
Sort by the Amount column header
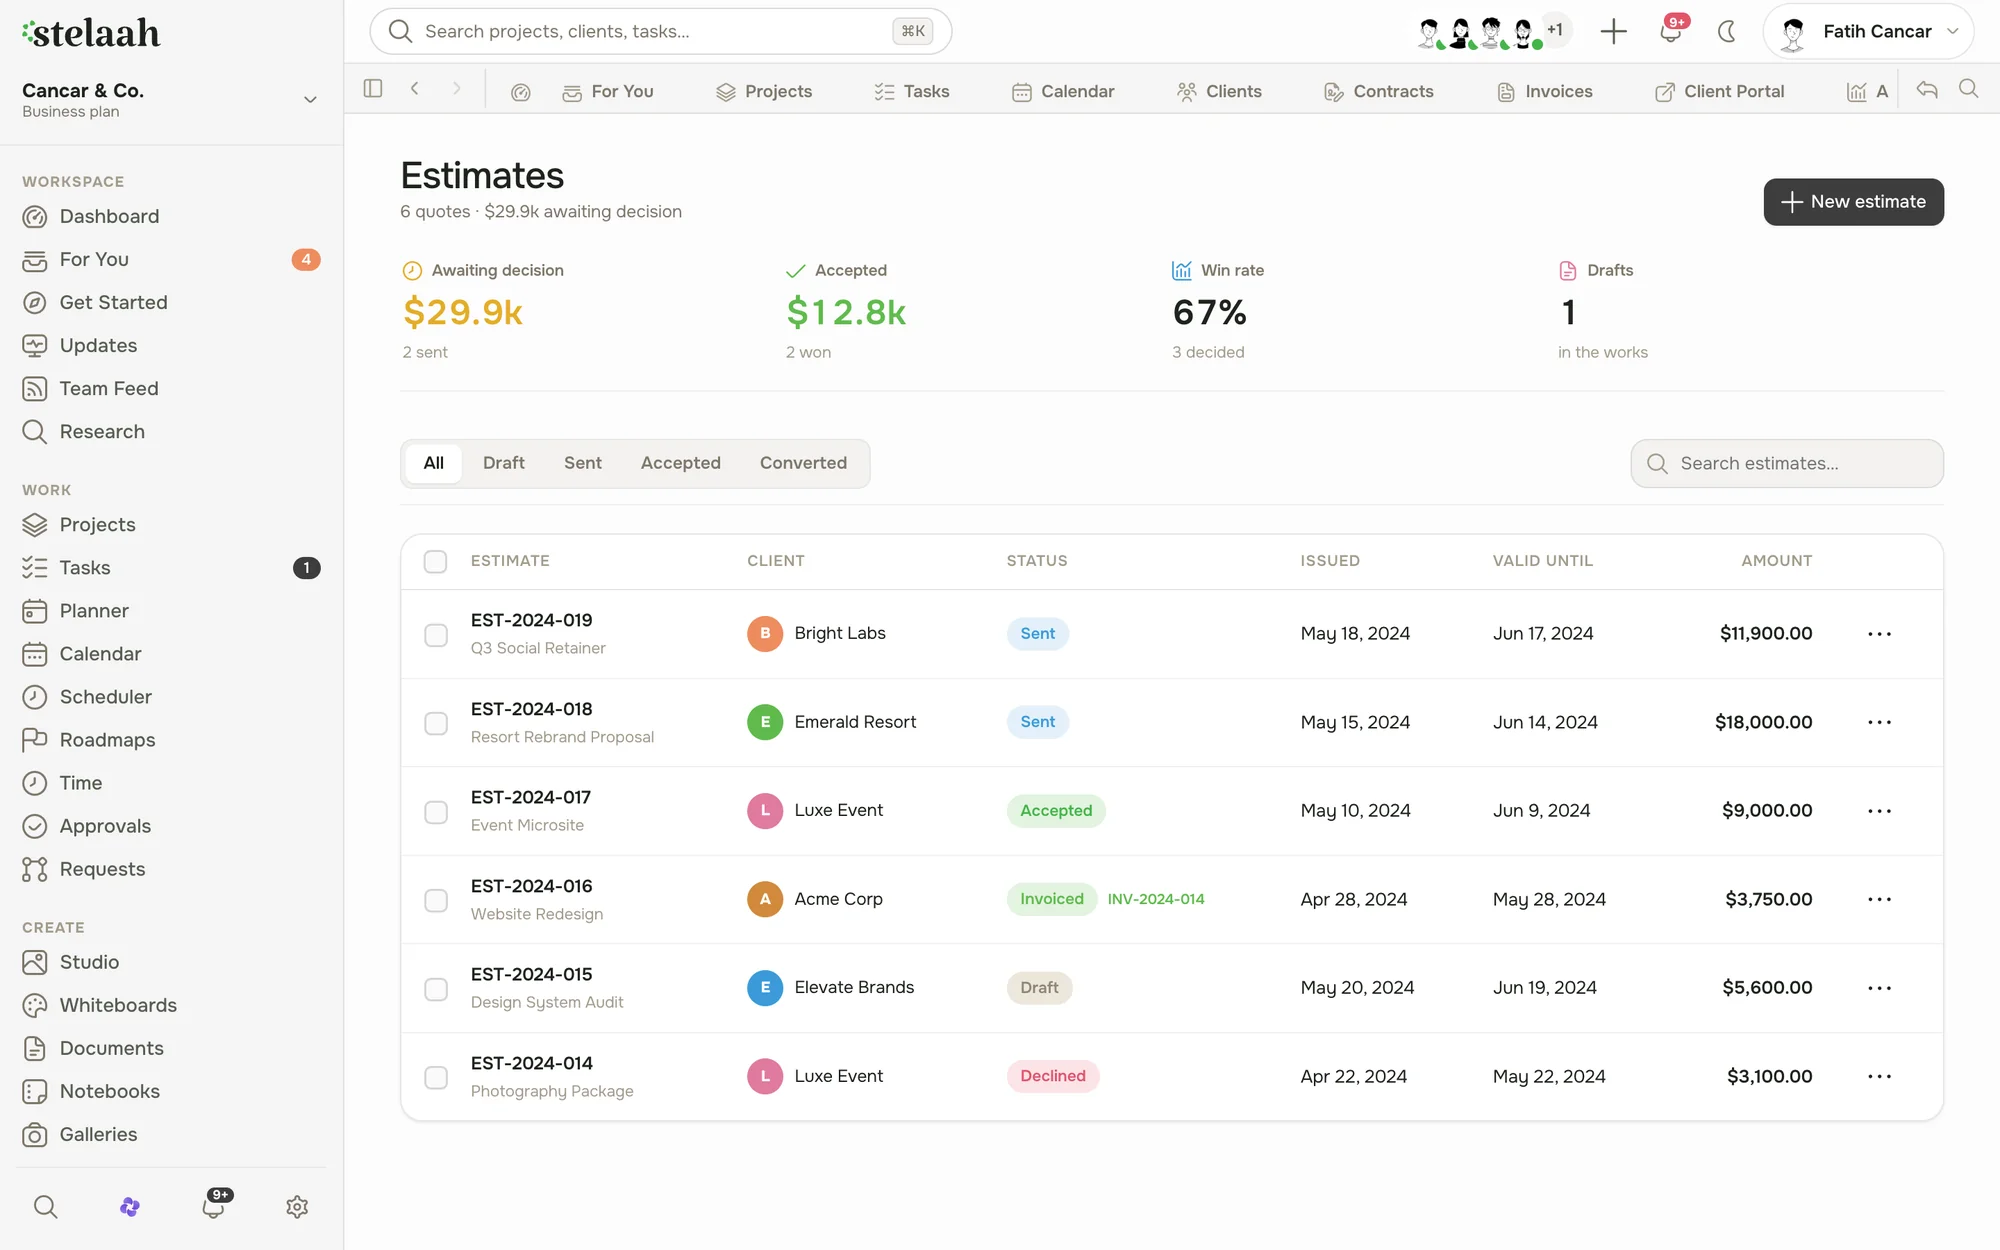[x=1776, y=561]
